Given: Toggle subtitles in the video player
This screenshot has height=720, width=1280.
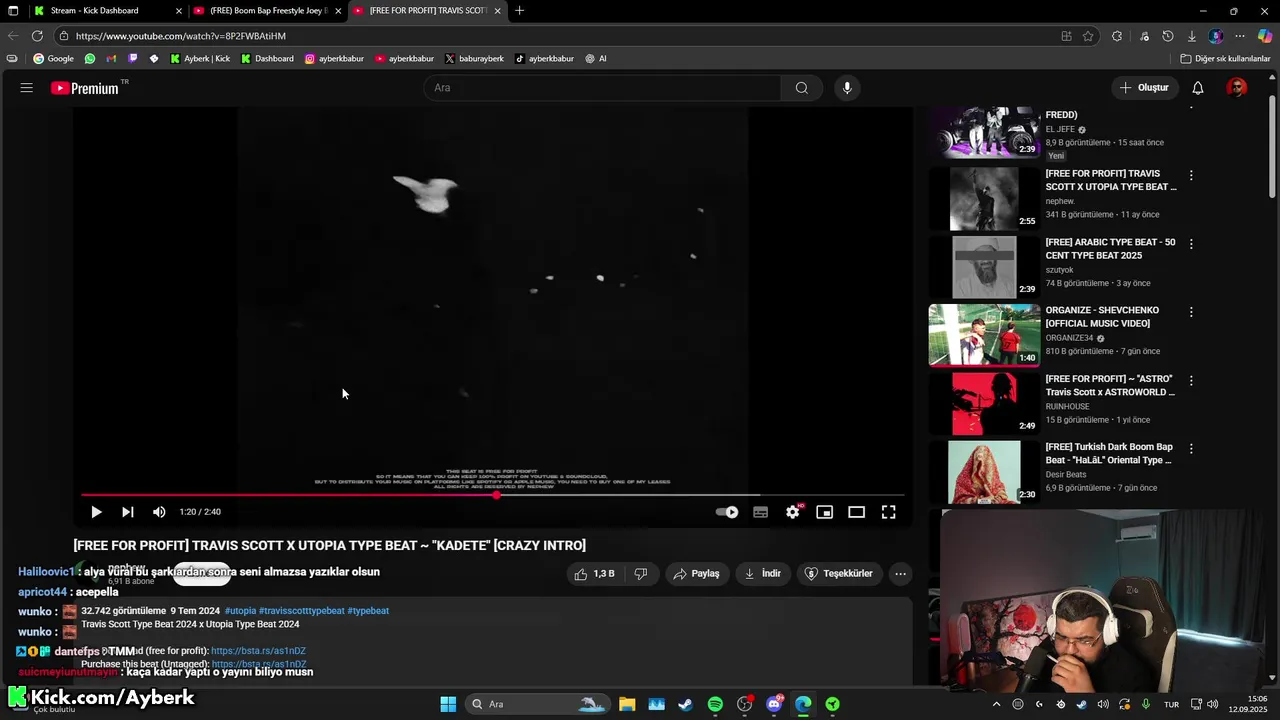Looking at the screenshot, I should coord(760,512).
